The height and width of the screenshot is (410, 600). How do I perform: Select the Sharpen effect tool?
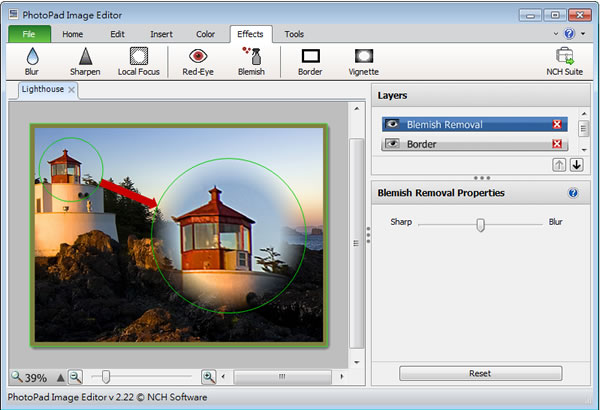(x=85, y=60)
